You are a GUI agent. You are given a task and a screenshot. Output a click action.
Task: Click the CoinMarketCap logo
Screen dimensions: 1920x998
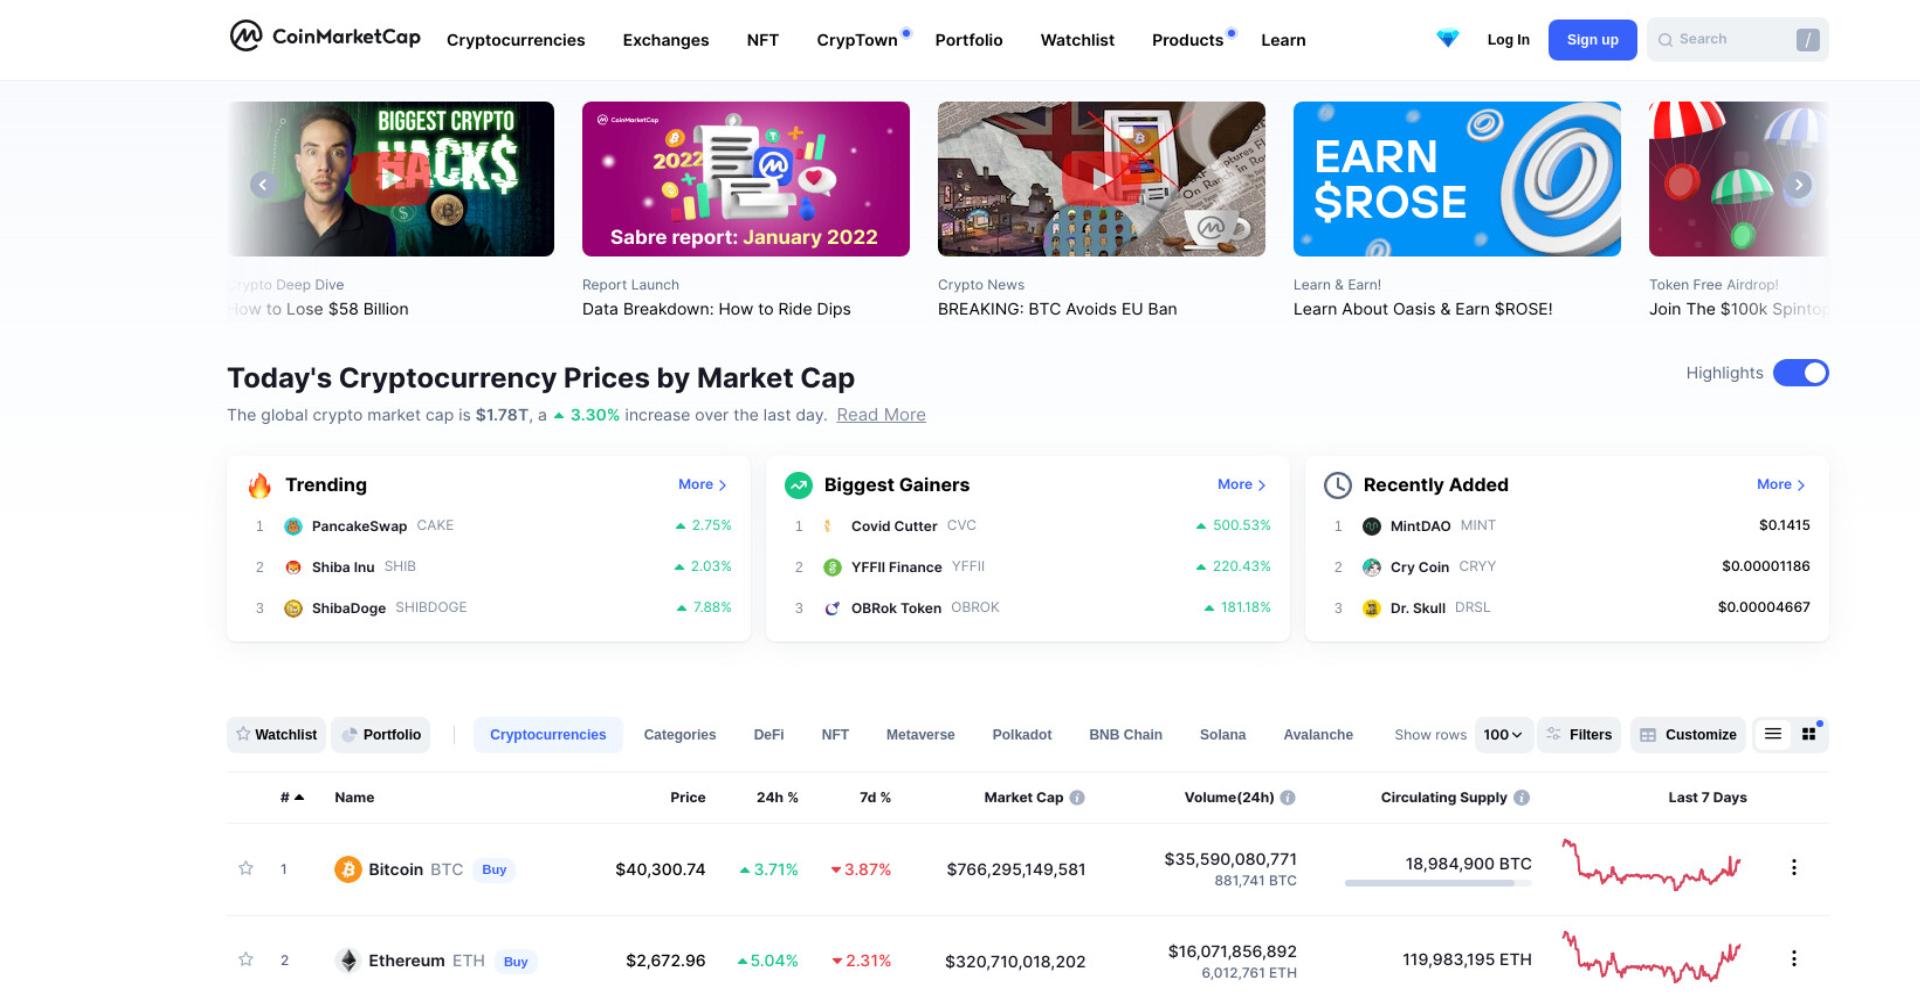[325, 37]
